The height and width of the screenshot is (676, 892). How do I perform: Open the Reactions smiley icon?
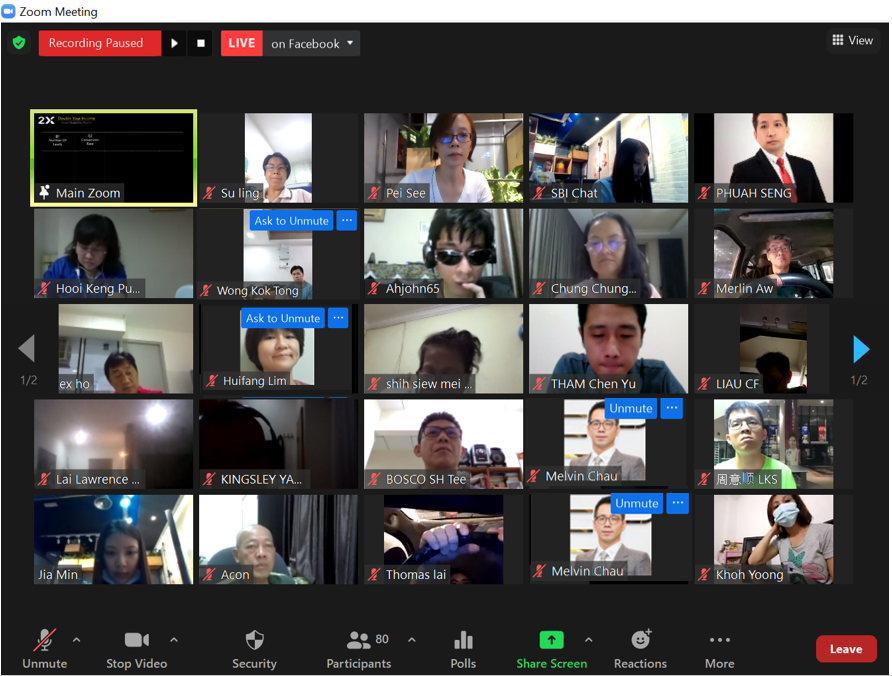pyautogui.click(x=641, y=640)
